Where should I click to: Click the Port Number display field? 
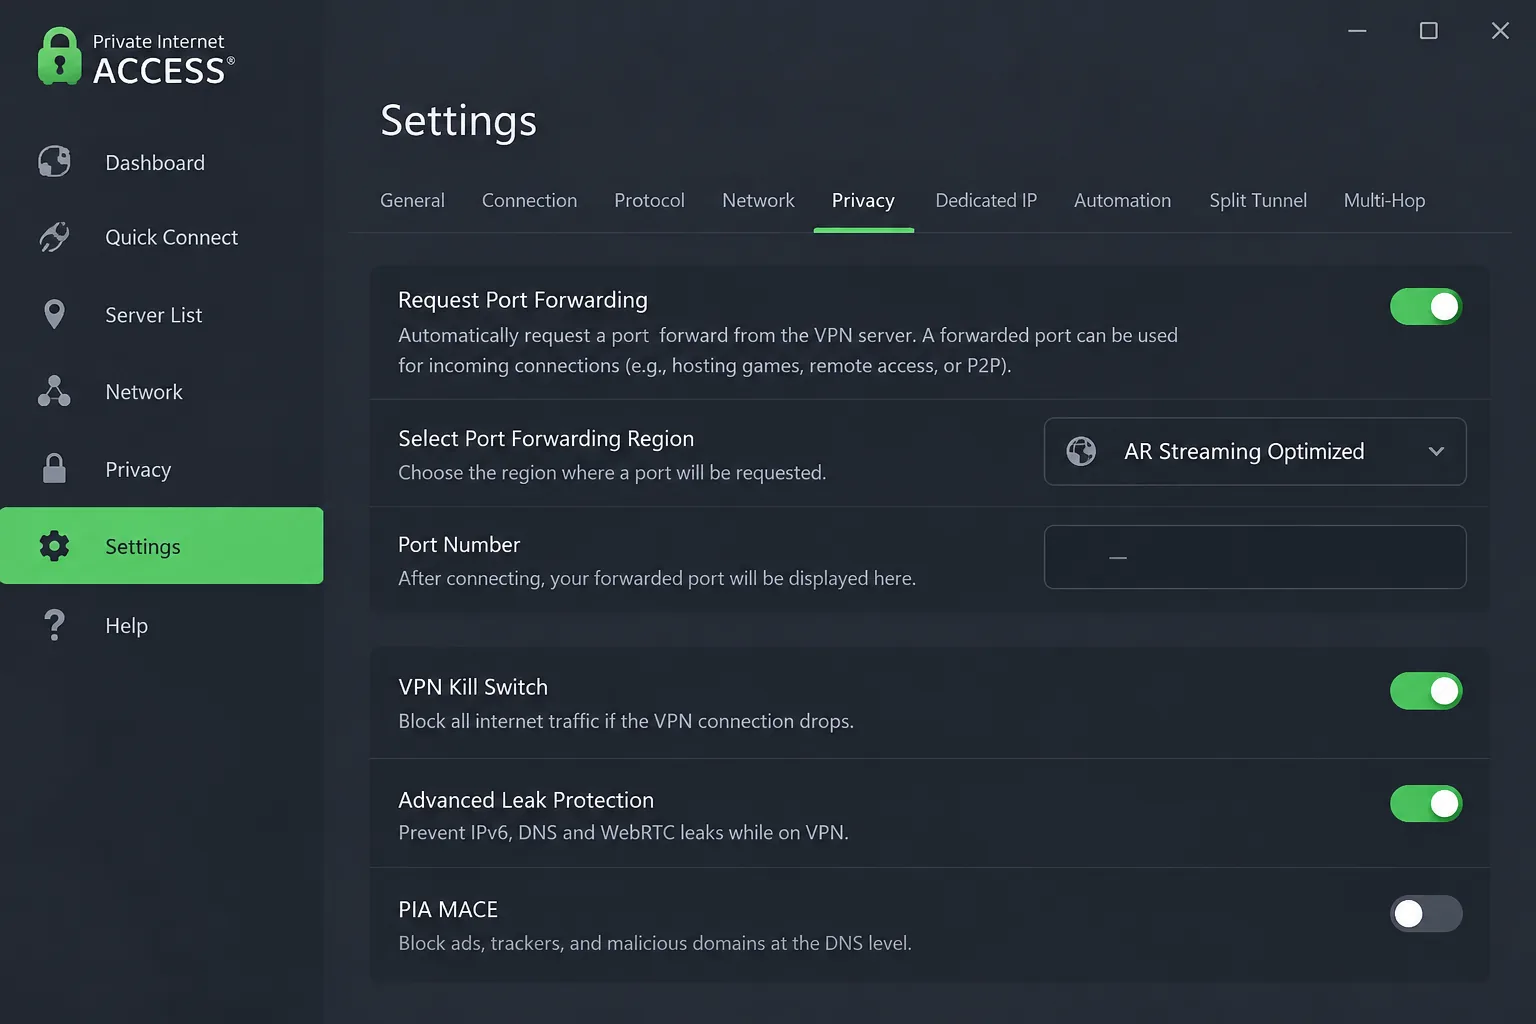(x=1255, y=557)
